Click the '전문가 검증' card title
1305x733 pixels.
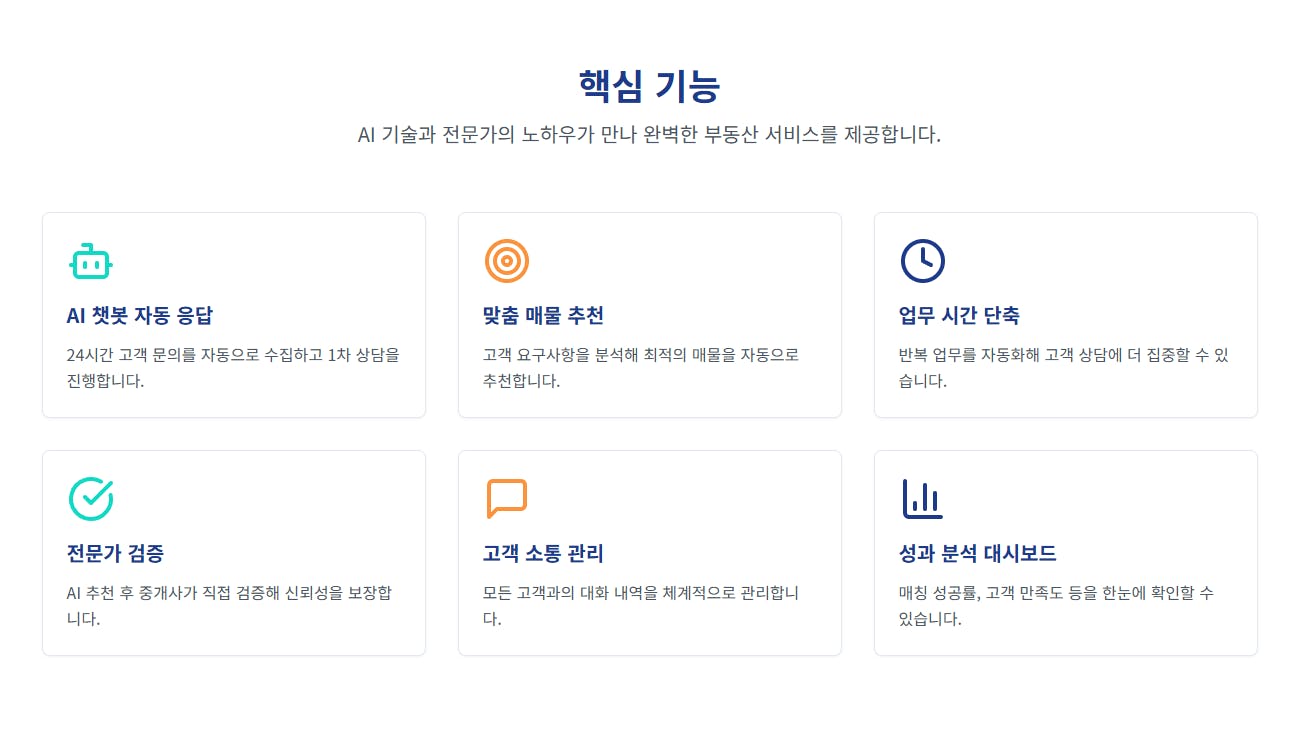[115, 554]
